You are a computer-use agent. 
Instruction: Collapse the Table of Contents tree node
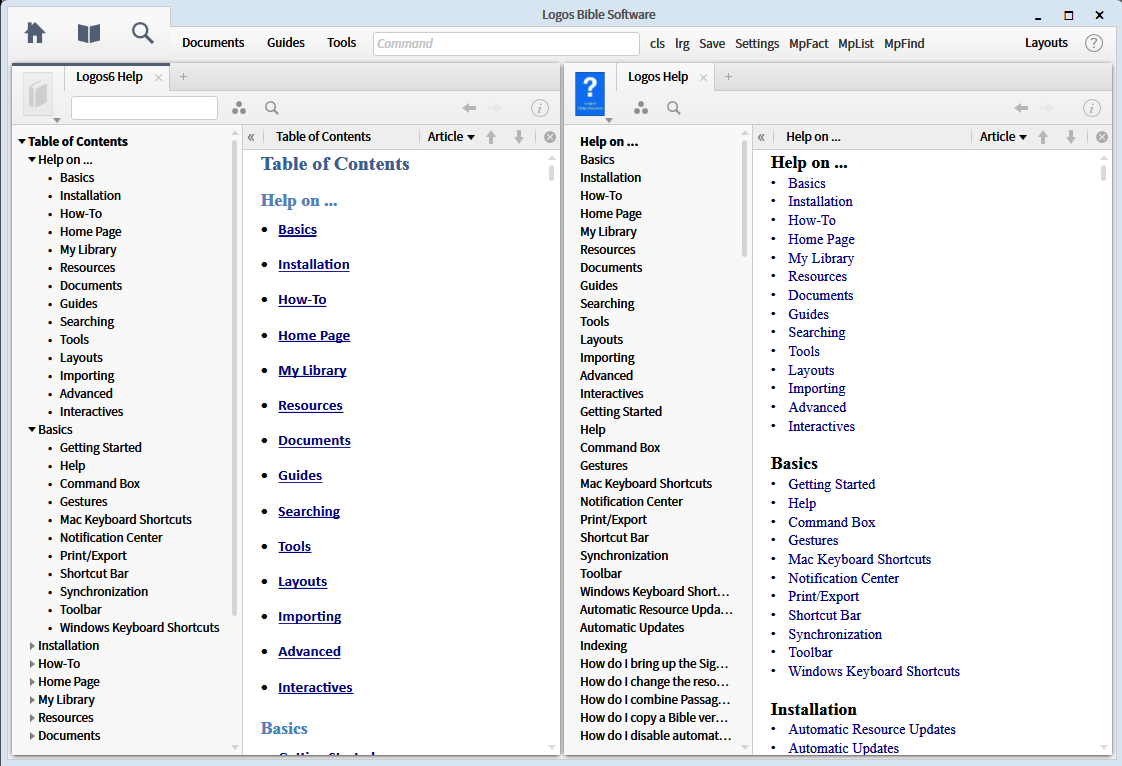tap(21, 142)
